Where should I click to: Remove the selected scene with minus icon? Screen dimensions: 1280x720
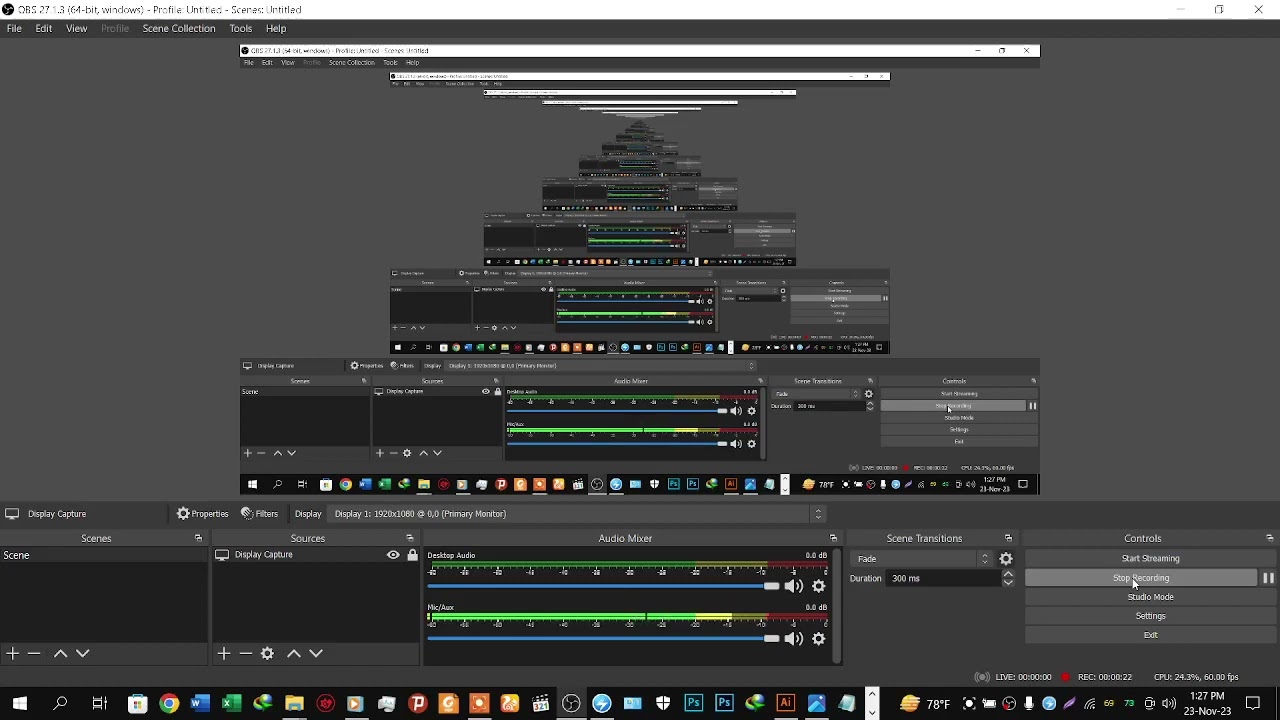(34, 653)
